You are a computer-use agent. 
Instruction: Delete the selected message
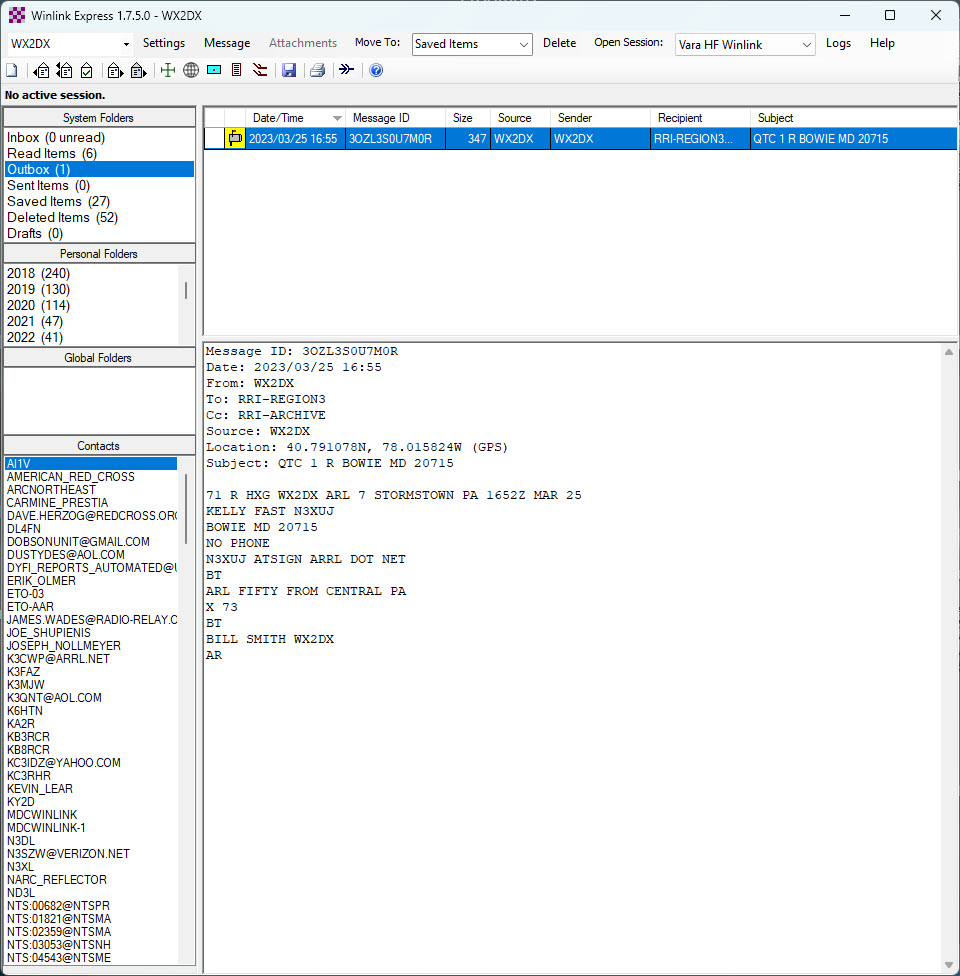[x=559, y=43]
